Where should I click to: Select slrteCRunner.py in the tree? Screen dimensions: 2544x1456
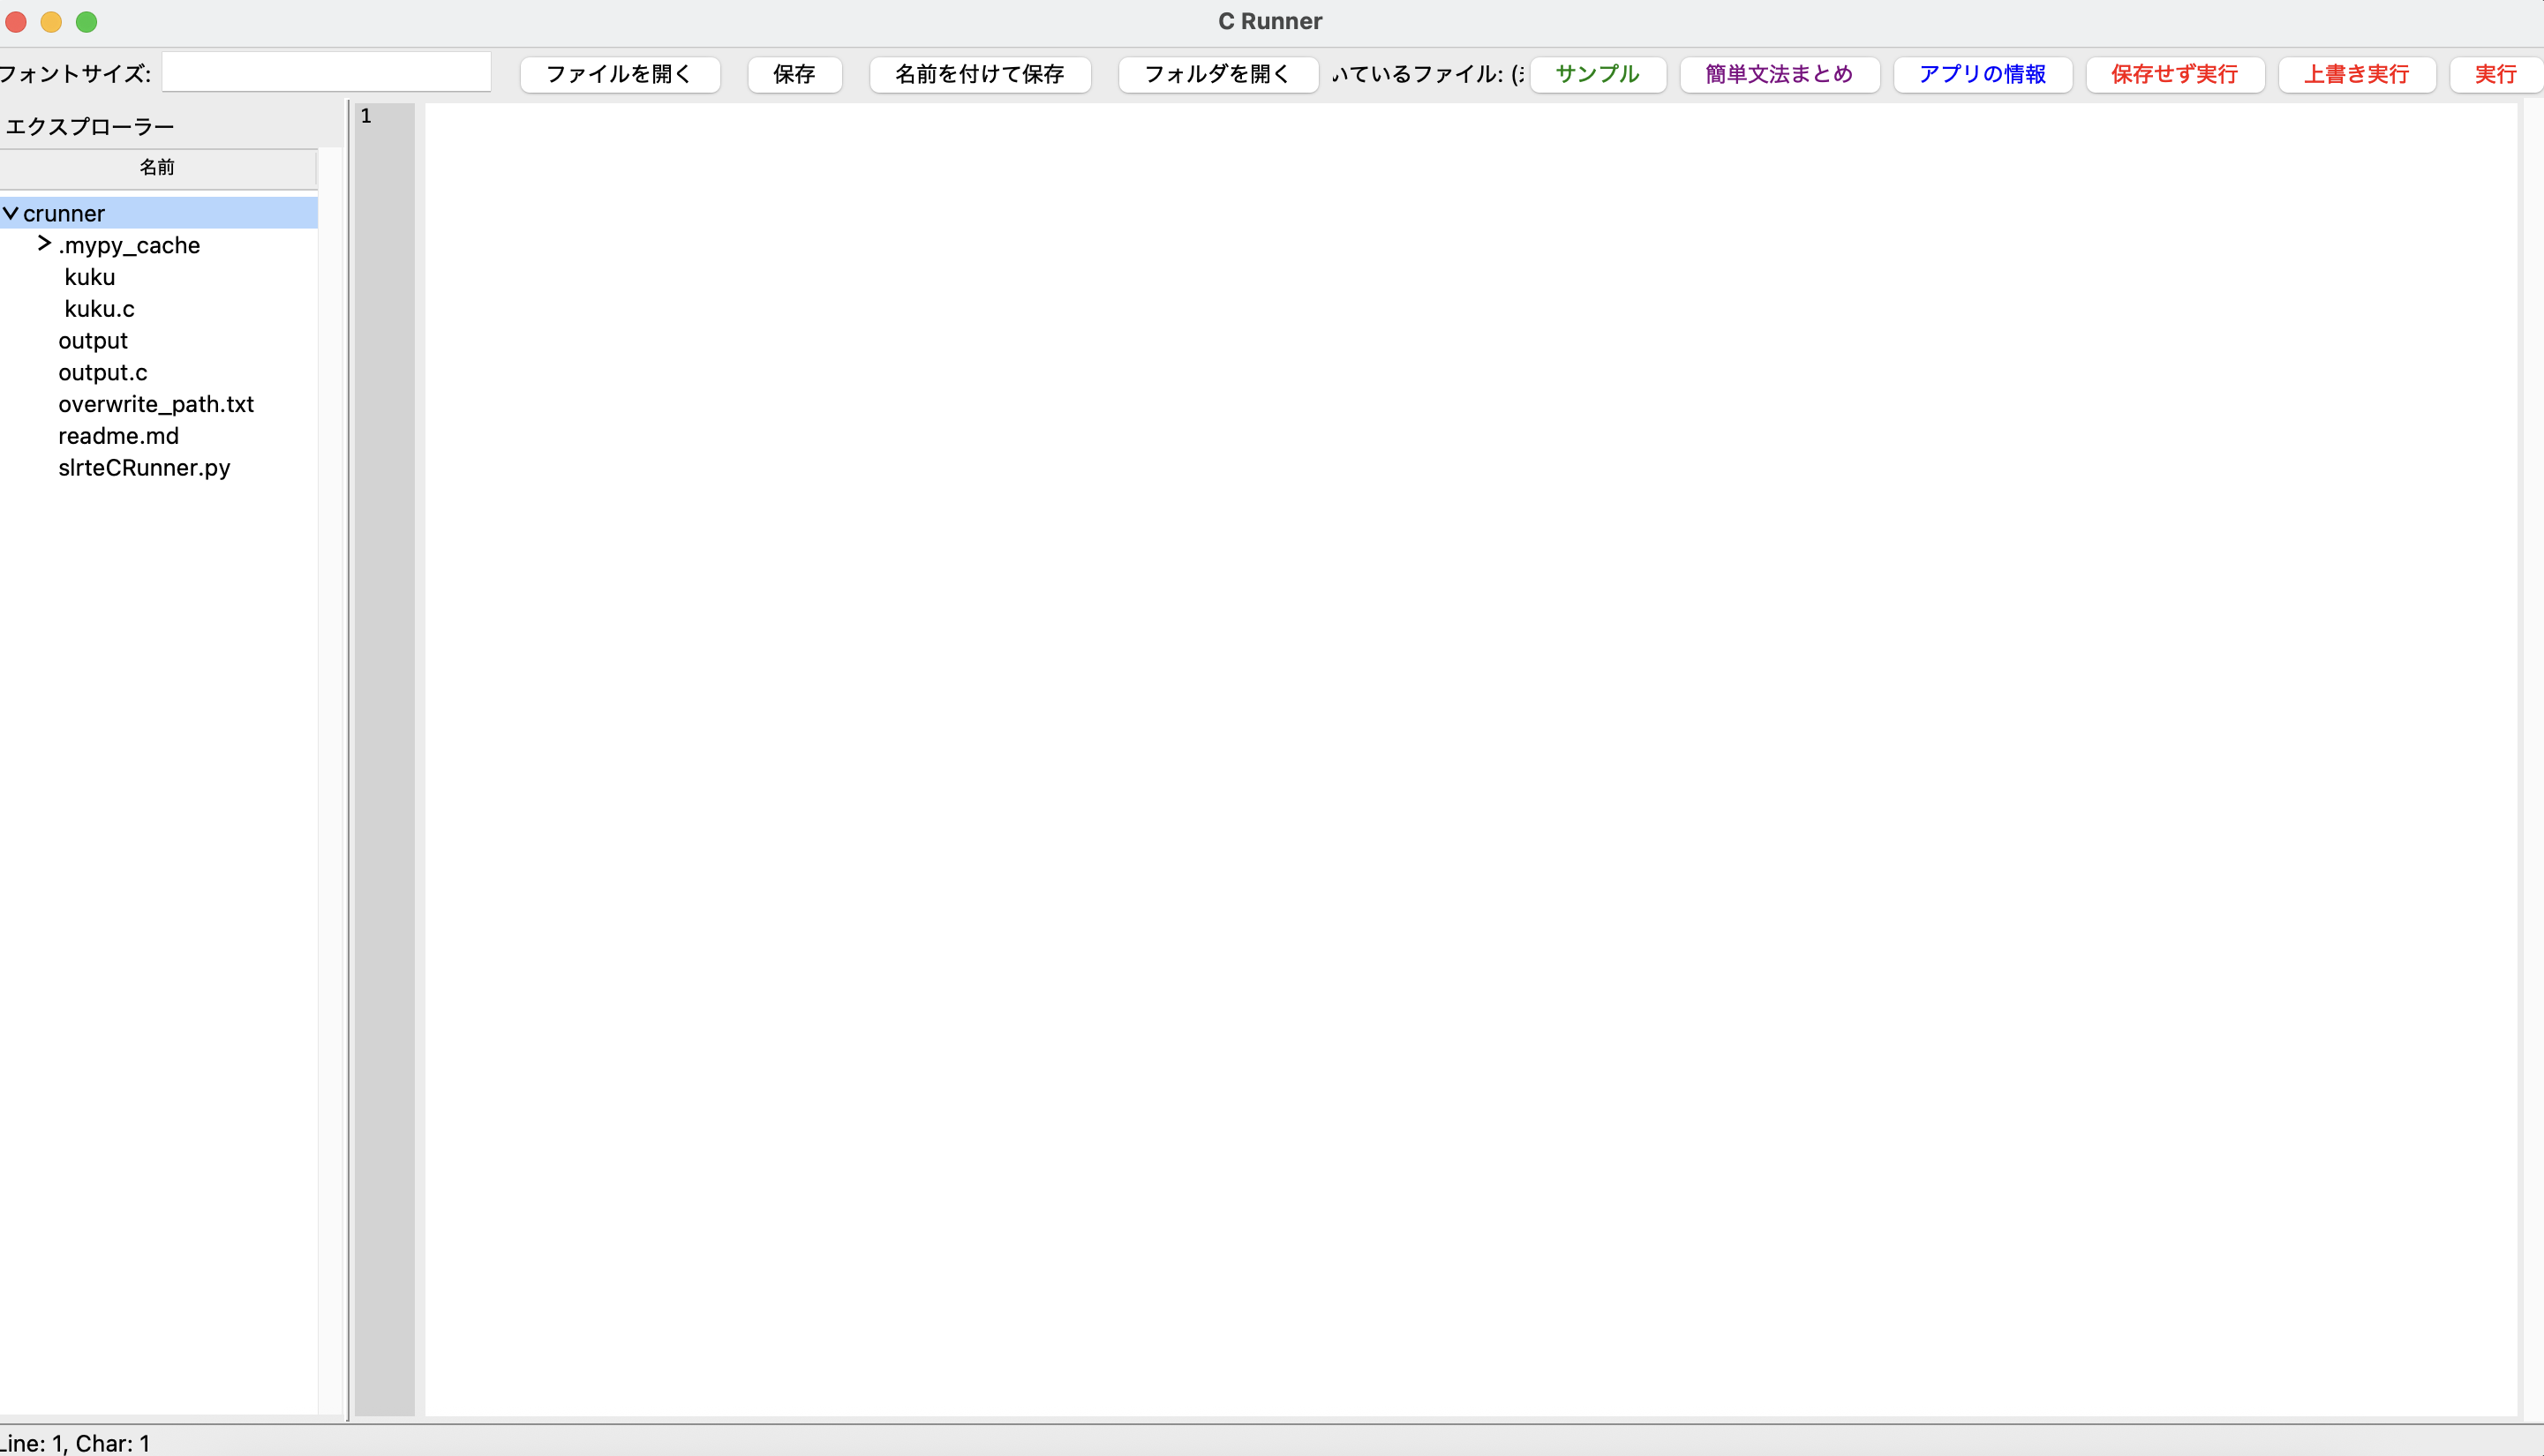pyautogui.click(x=144, y=467)
